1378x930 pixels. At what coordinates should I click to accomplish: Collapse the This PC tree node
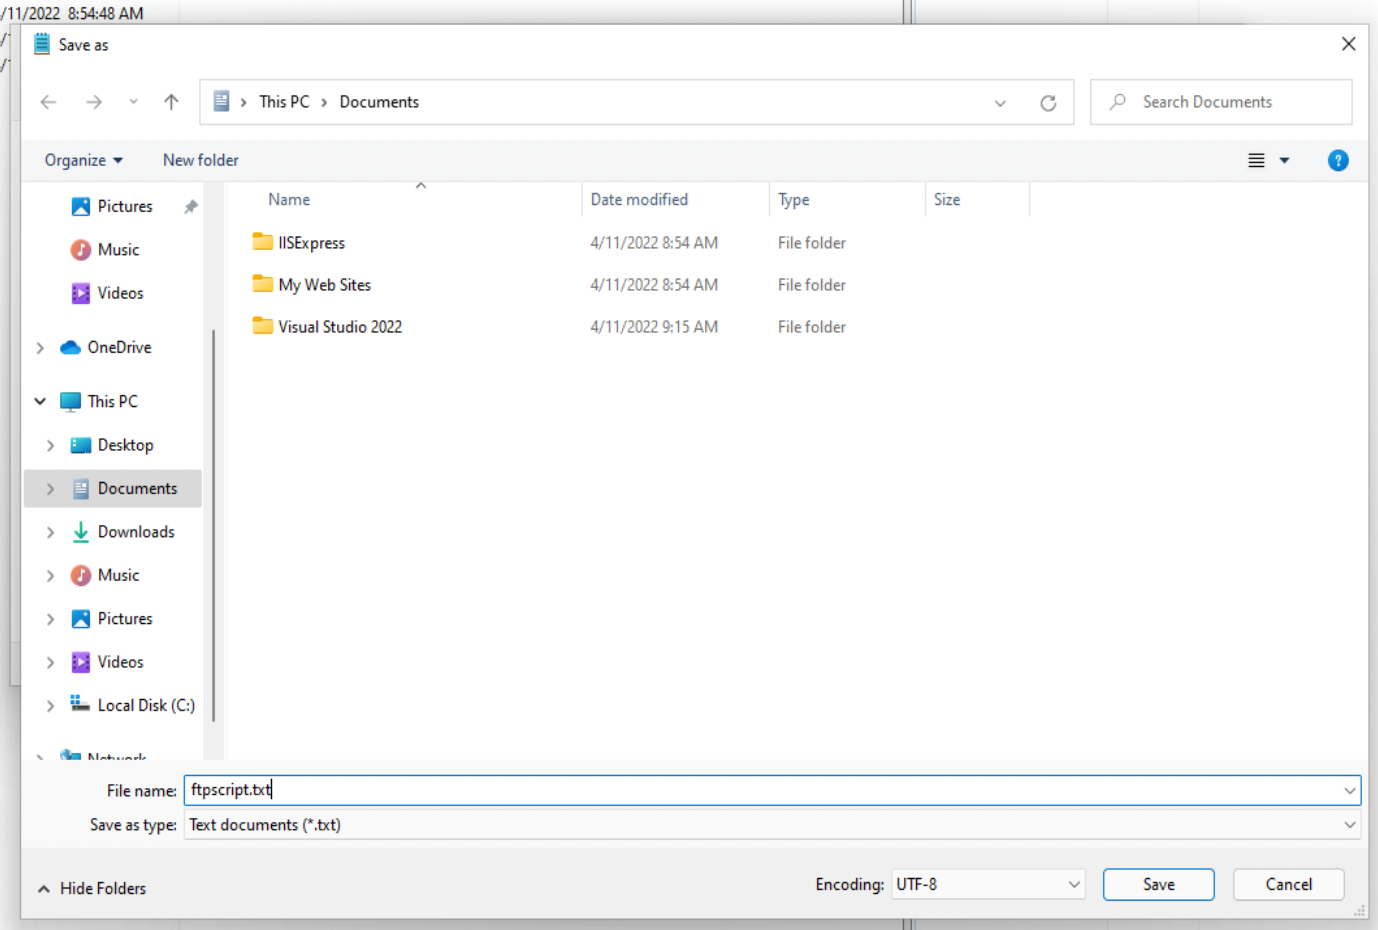click(x=40, y=401)
